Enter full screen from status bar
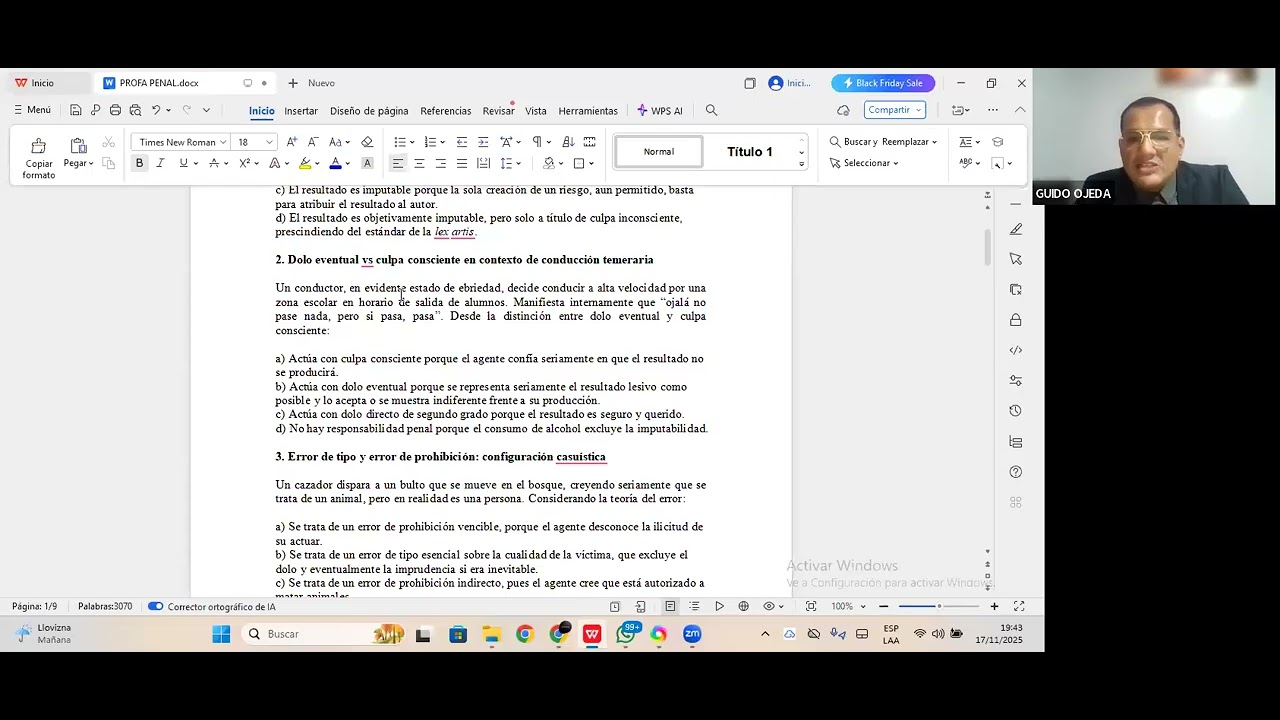Image resolution: width=1280 pixels, height=720 pixels. pos(1019,606)
